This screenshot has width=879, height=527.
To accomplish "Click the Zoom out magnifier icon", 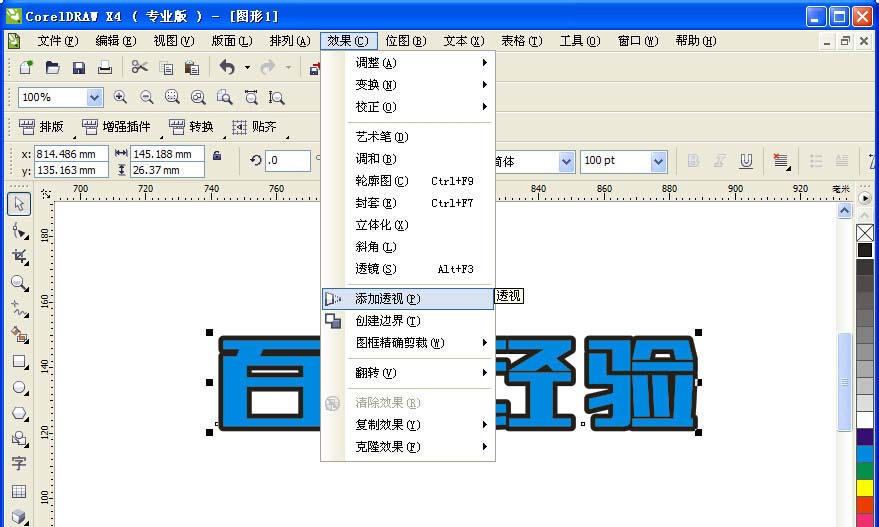I will (x=146, y=98).
